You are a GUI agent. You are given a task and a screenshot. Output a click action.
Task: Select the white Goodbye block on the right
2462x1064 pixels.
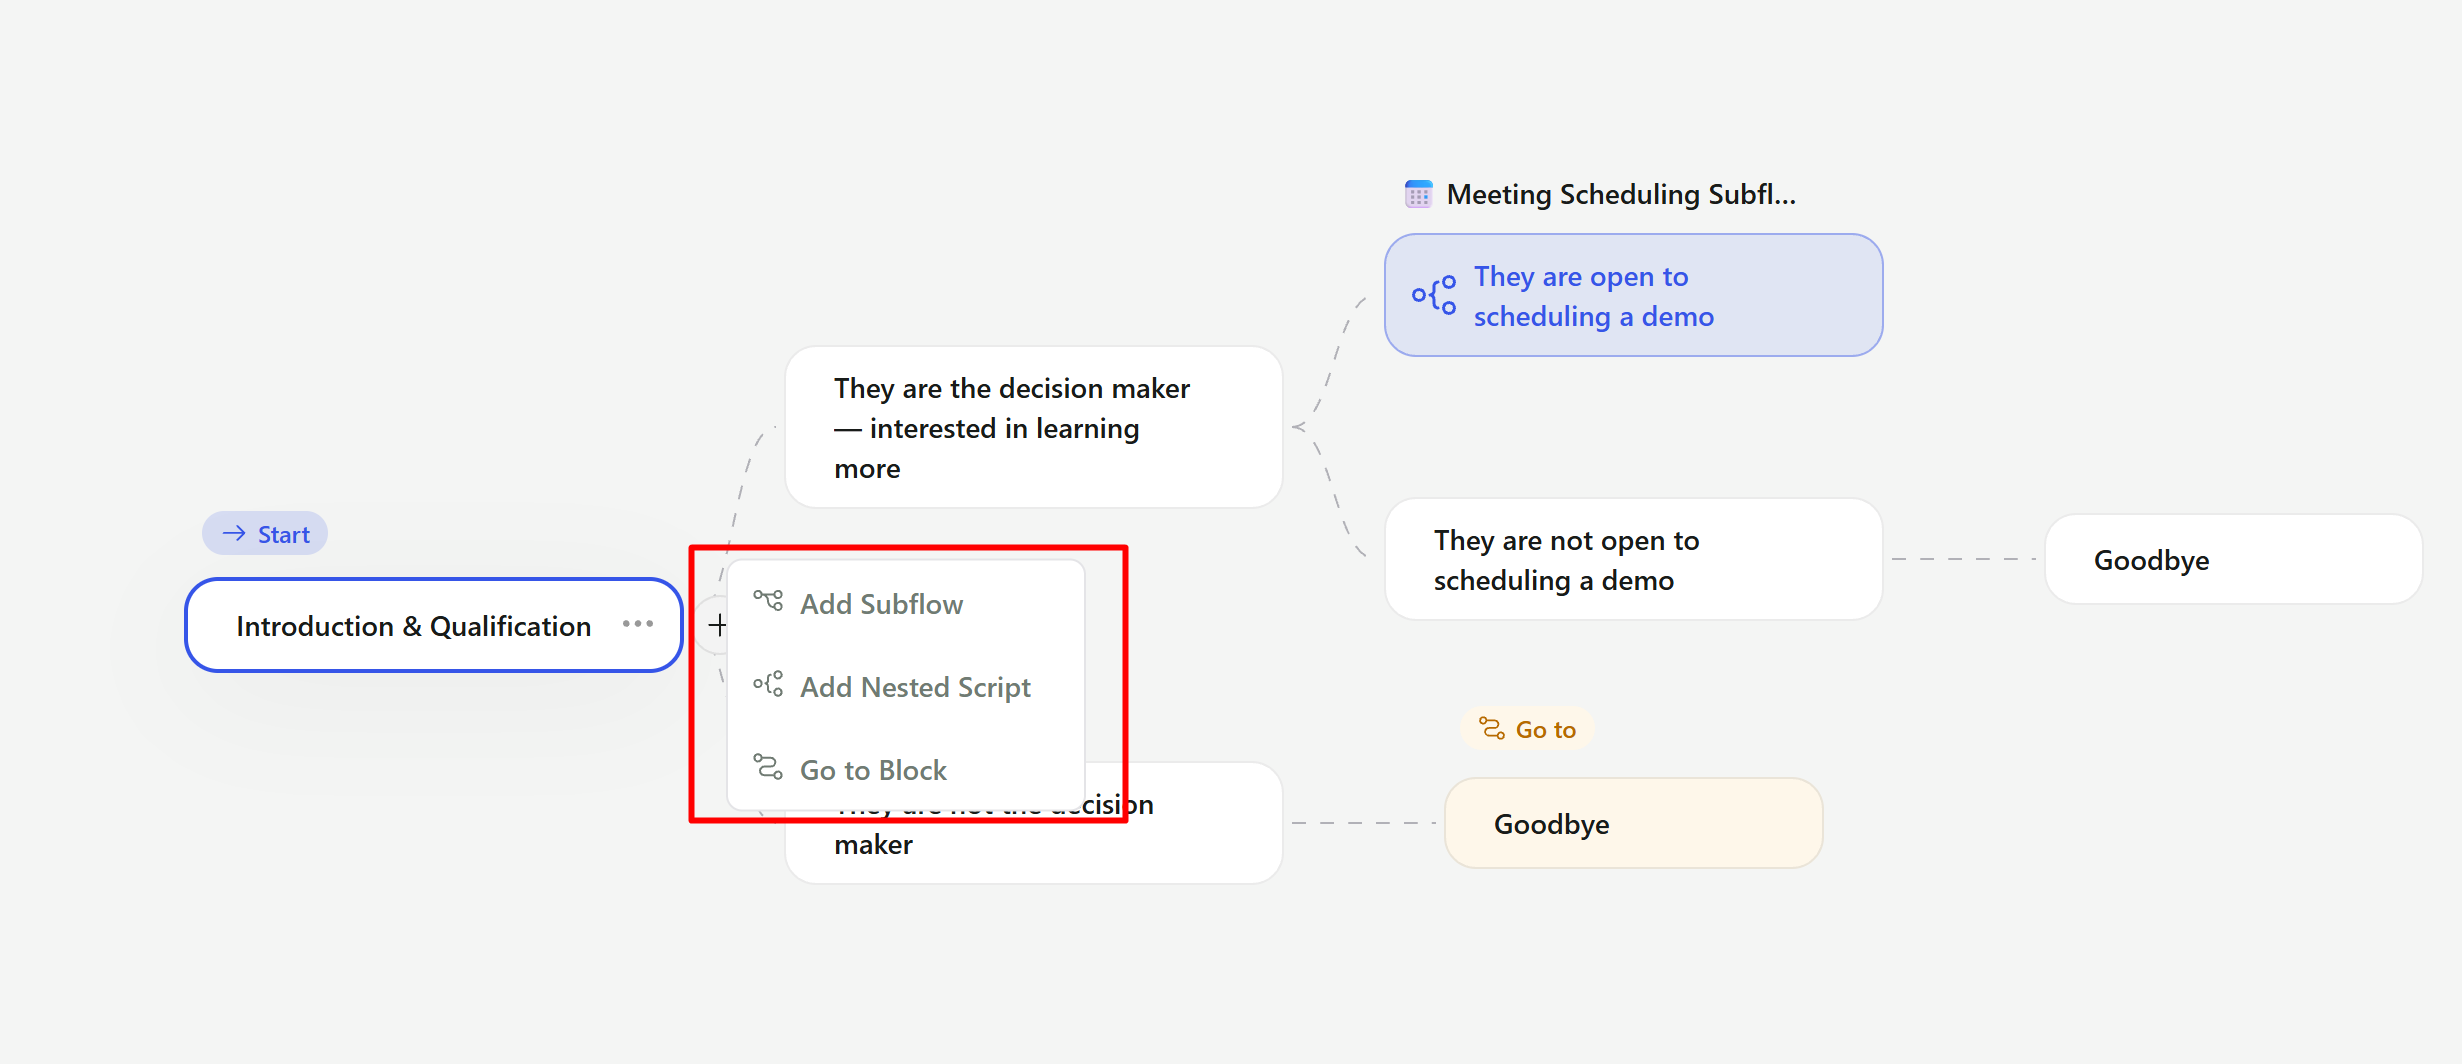(x=2234, y=559)
